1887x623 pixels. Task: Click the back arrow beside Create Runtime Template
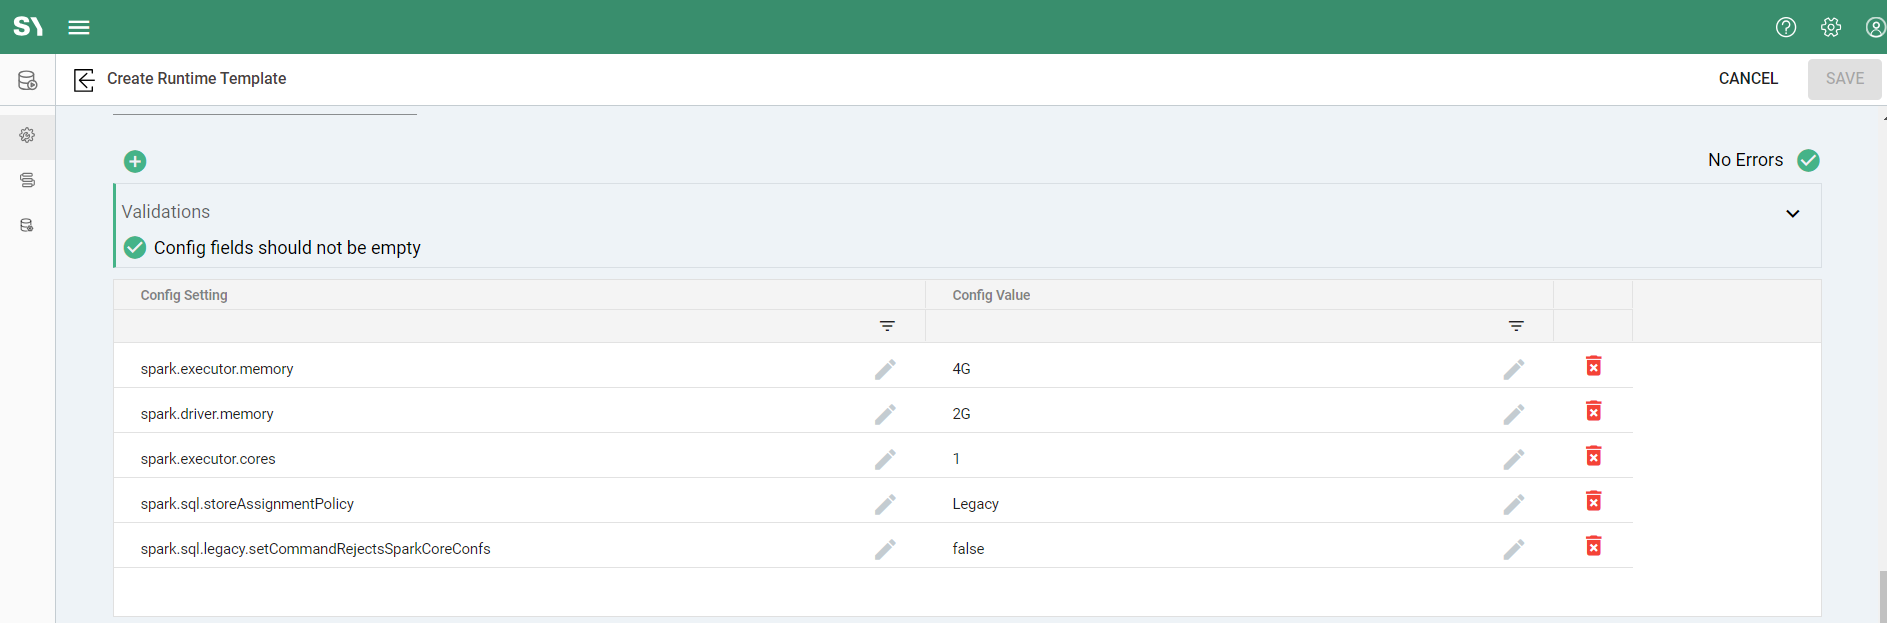[x=84, y=79]
